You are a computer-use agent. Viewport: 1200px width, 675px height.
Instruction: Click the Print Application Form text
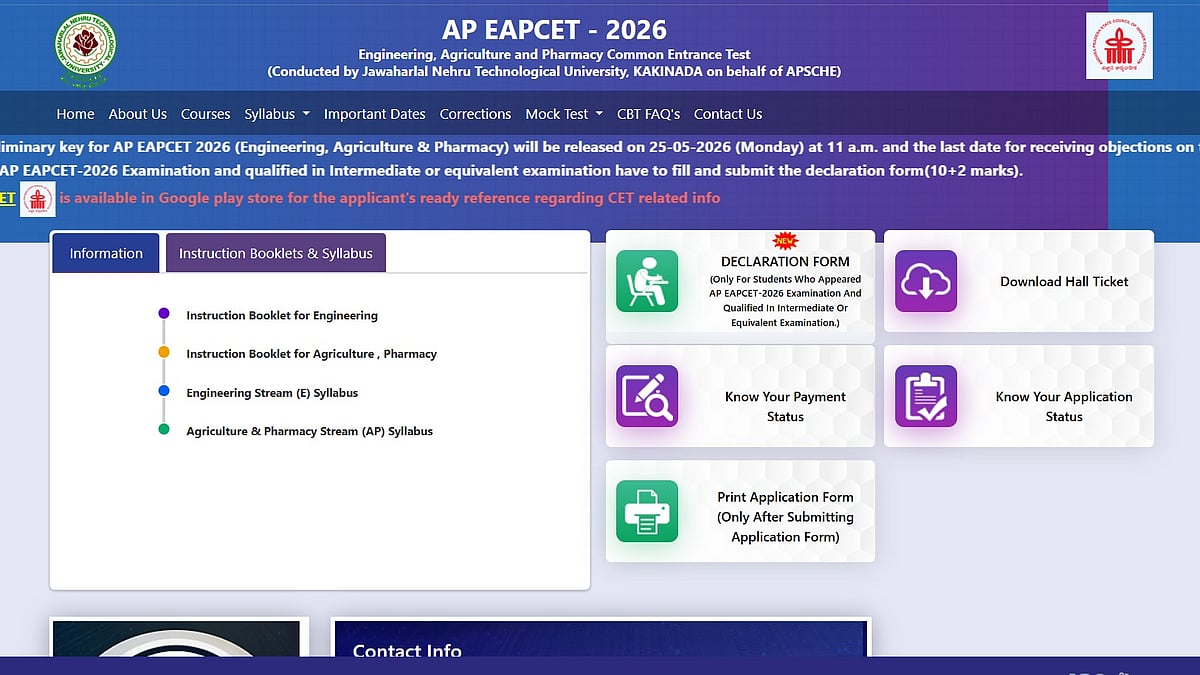pyautogui.click(x=785, y=517)
